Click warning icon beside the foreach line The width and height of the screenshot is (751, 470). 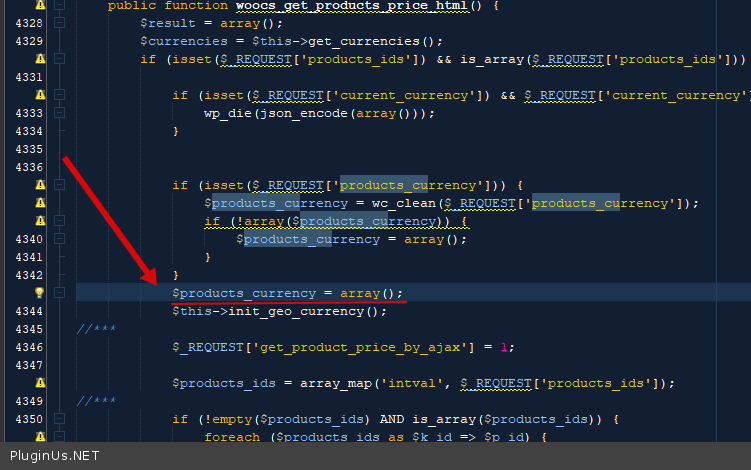click(40, 437)
